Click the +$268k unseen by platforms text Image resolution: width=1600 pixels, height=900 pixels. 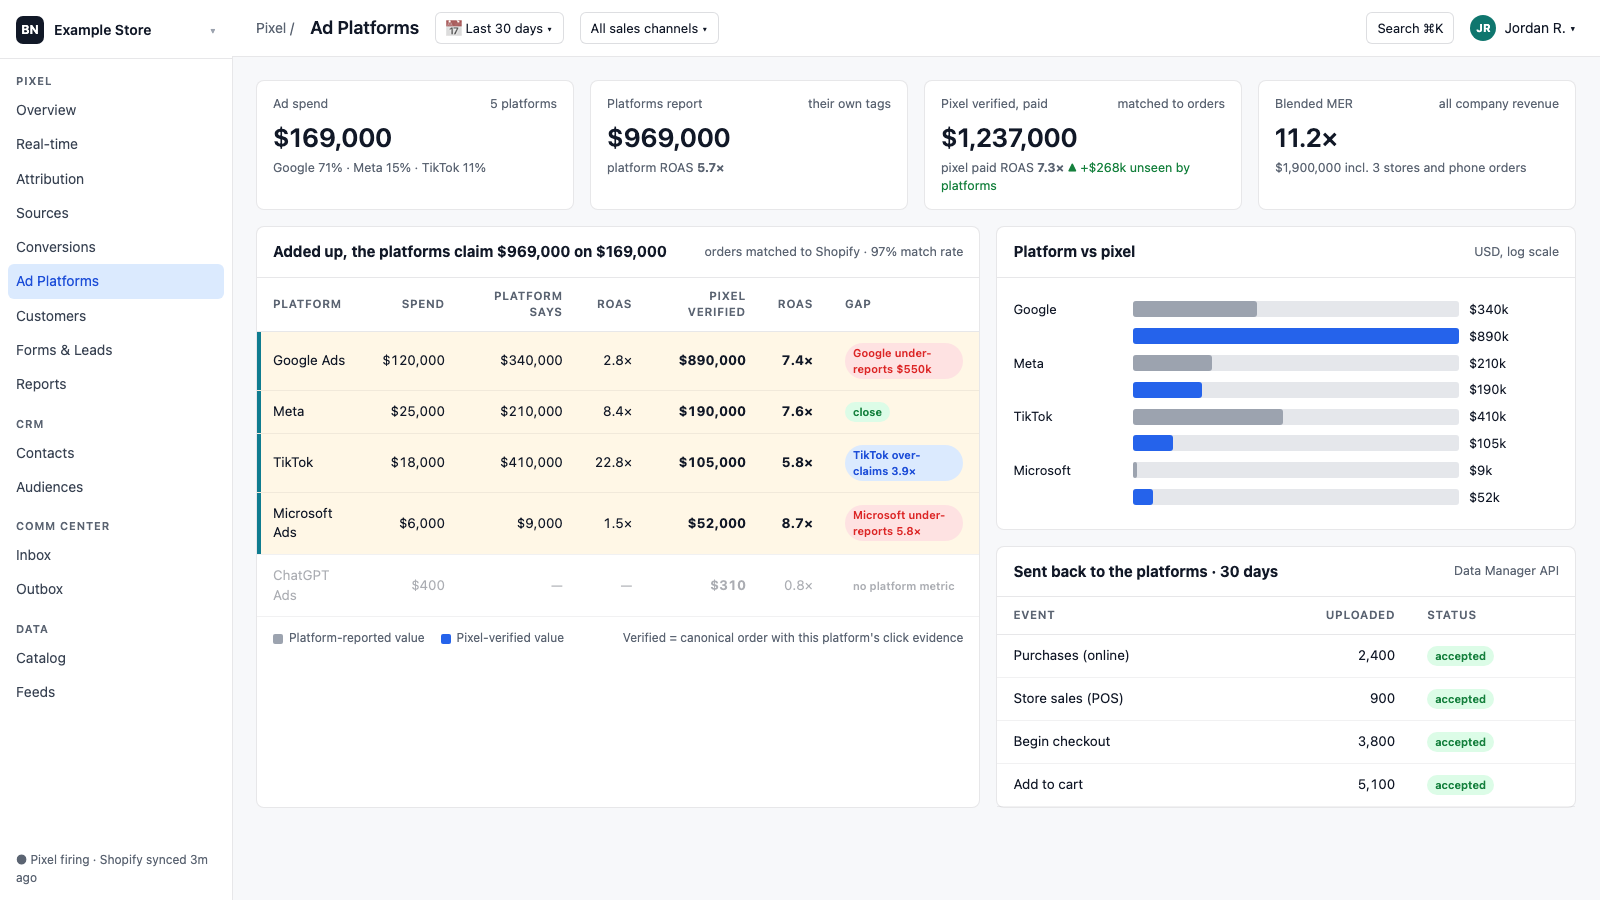click(x=1066, y=177)
